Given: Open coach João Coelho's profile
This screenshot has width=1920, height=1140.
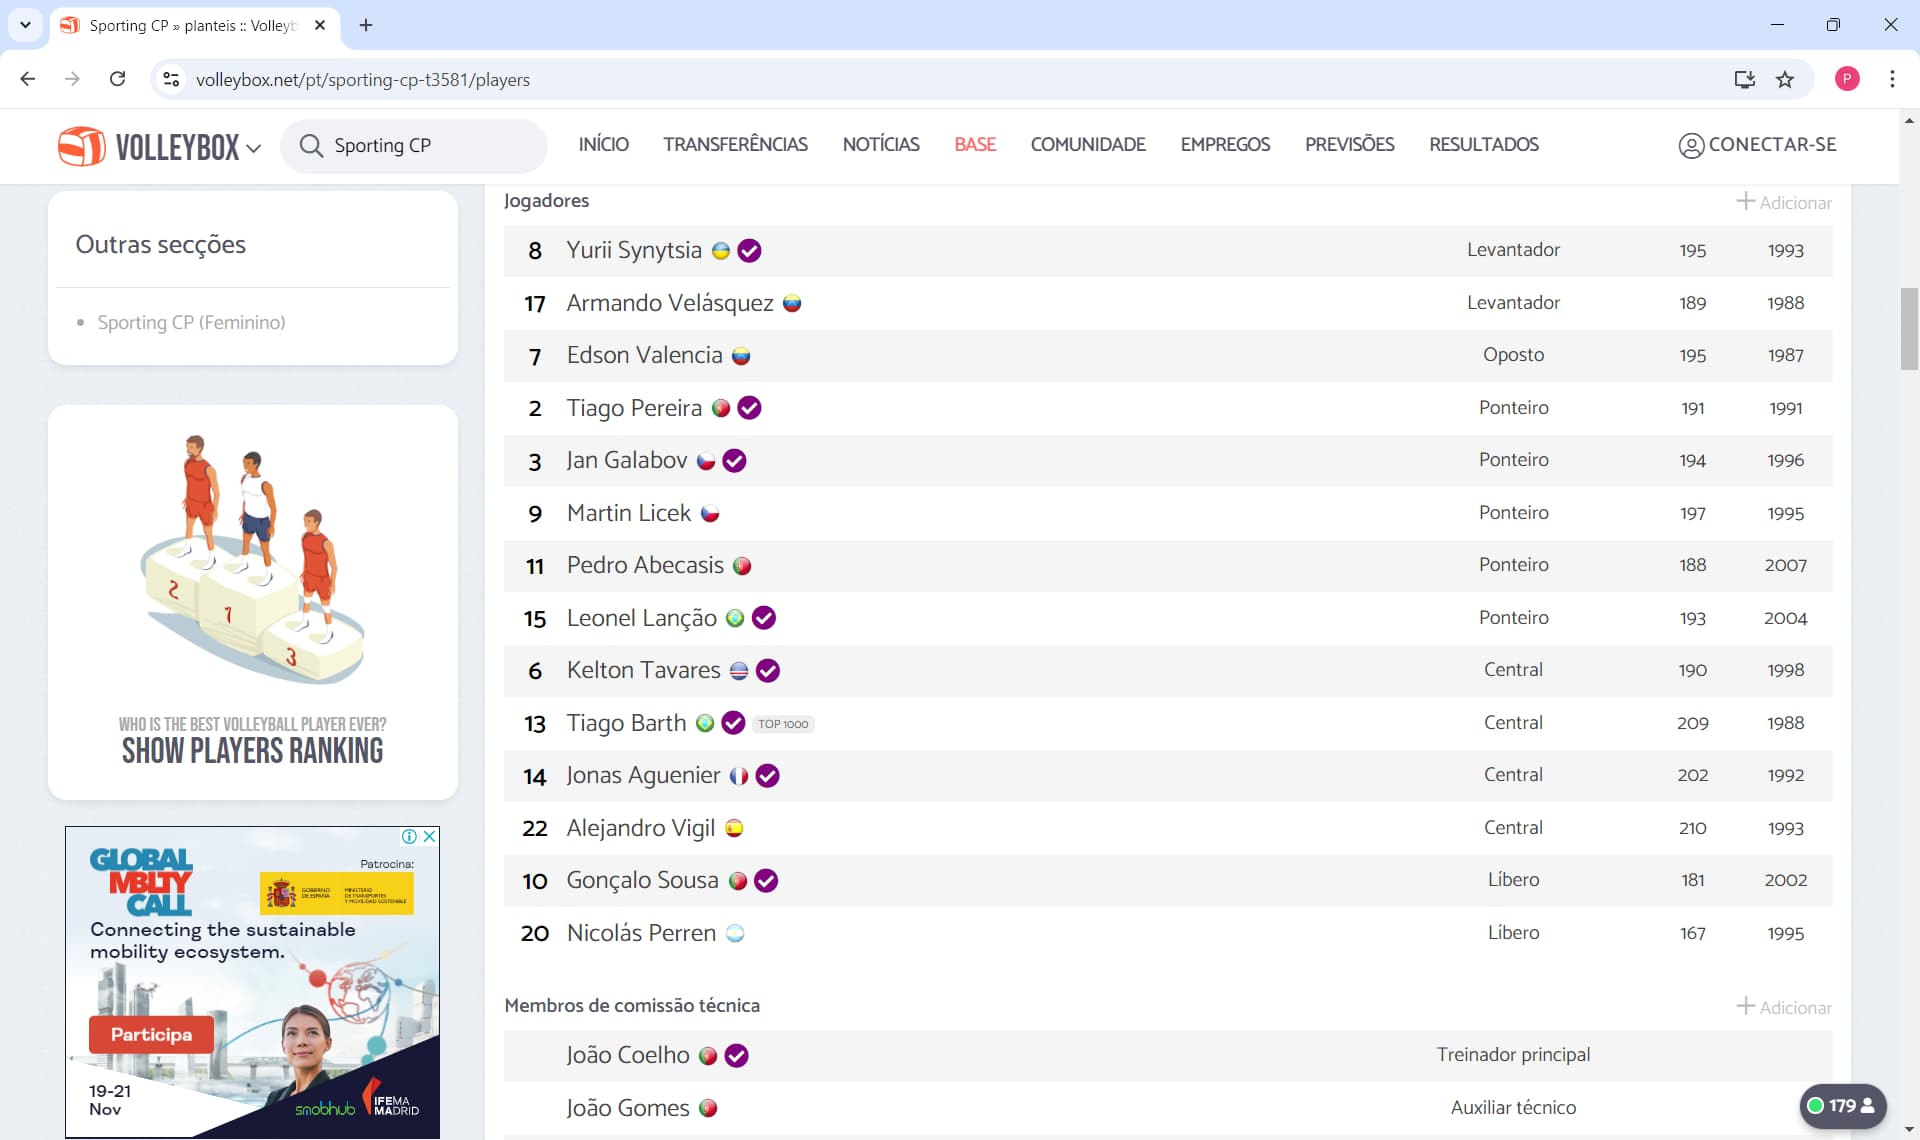Looking at the screenshot, I should click(628, 1055).
